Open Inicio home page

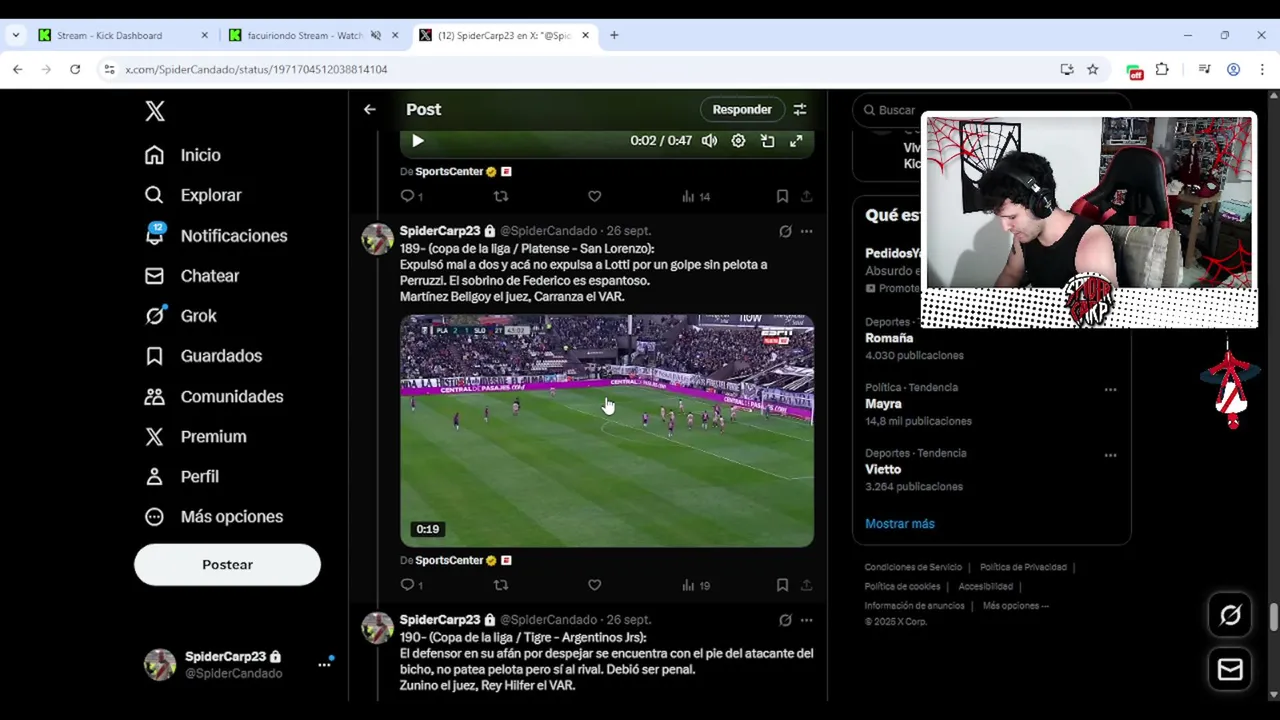tap(183, 155)
